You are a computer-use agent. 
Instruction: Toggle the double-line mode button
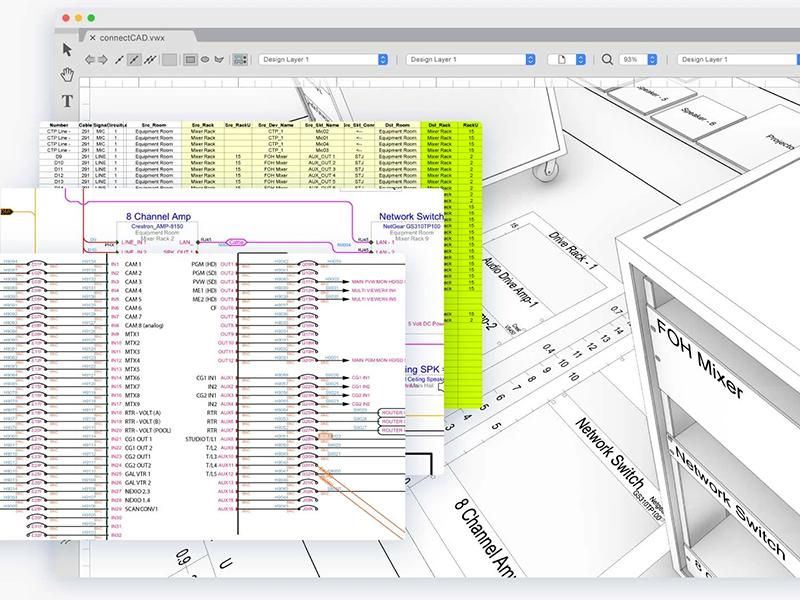150,60
